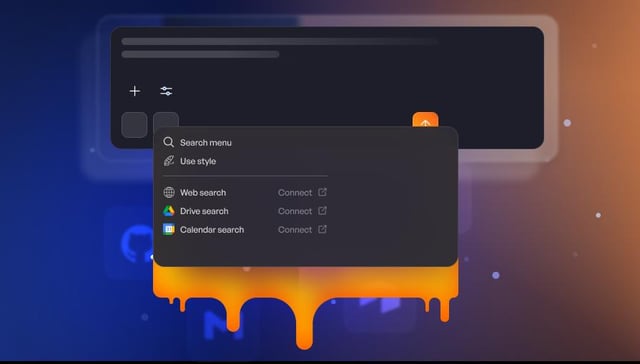The height and width of the screenshot is (364, 640).
Task: Connect the Web search tool
Action: click(295, 193)
